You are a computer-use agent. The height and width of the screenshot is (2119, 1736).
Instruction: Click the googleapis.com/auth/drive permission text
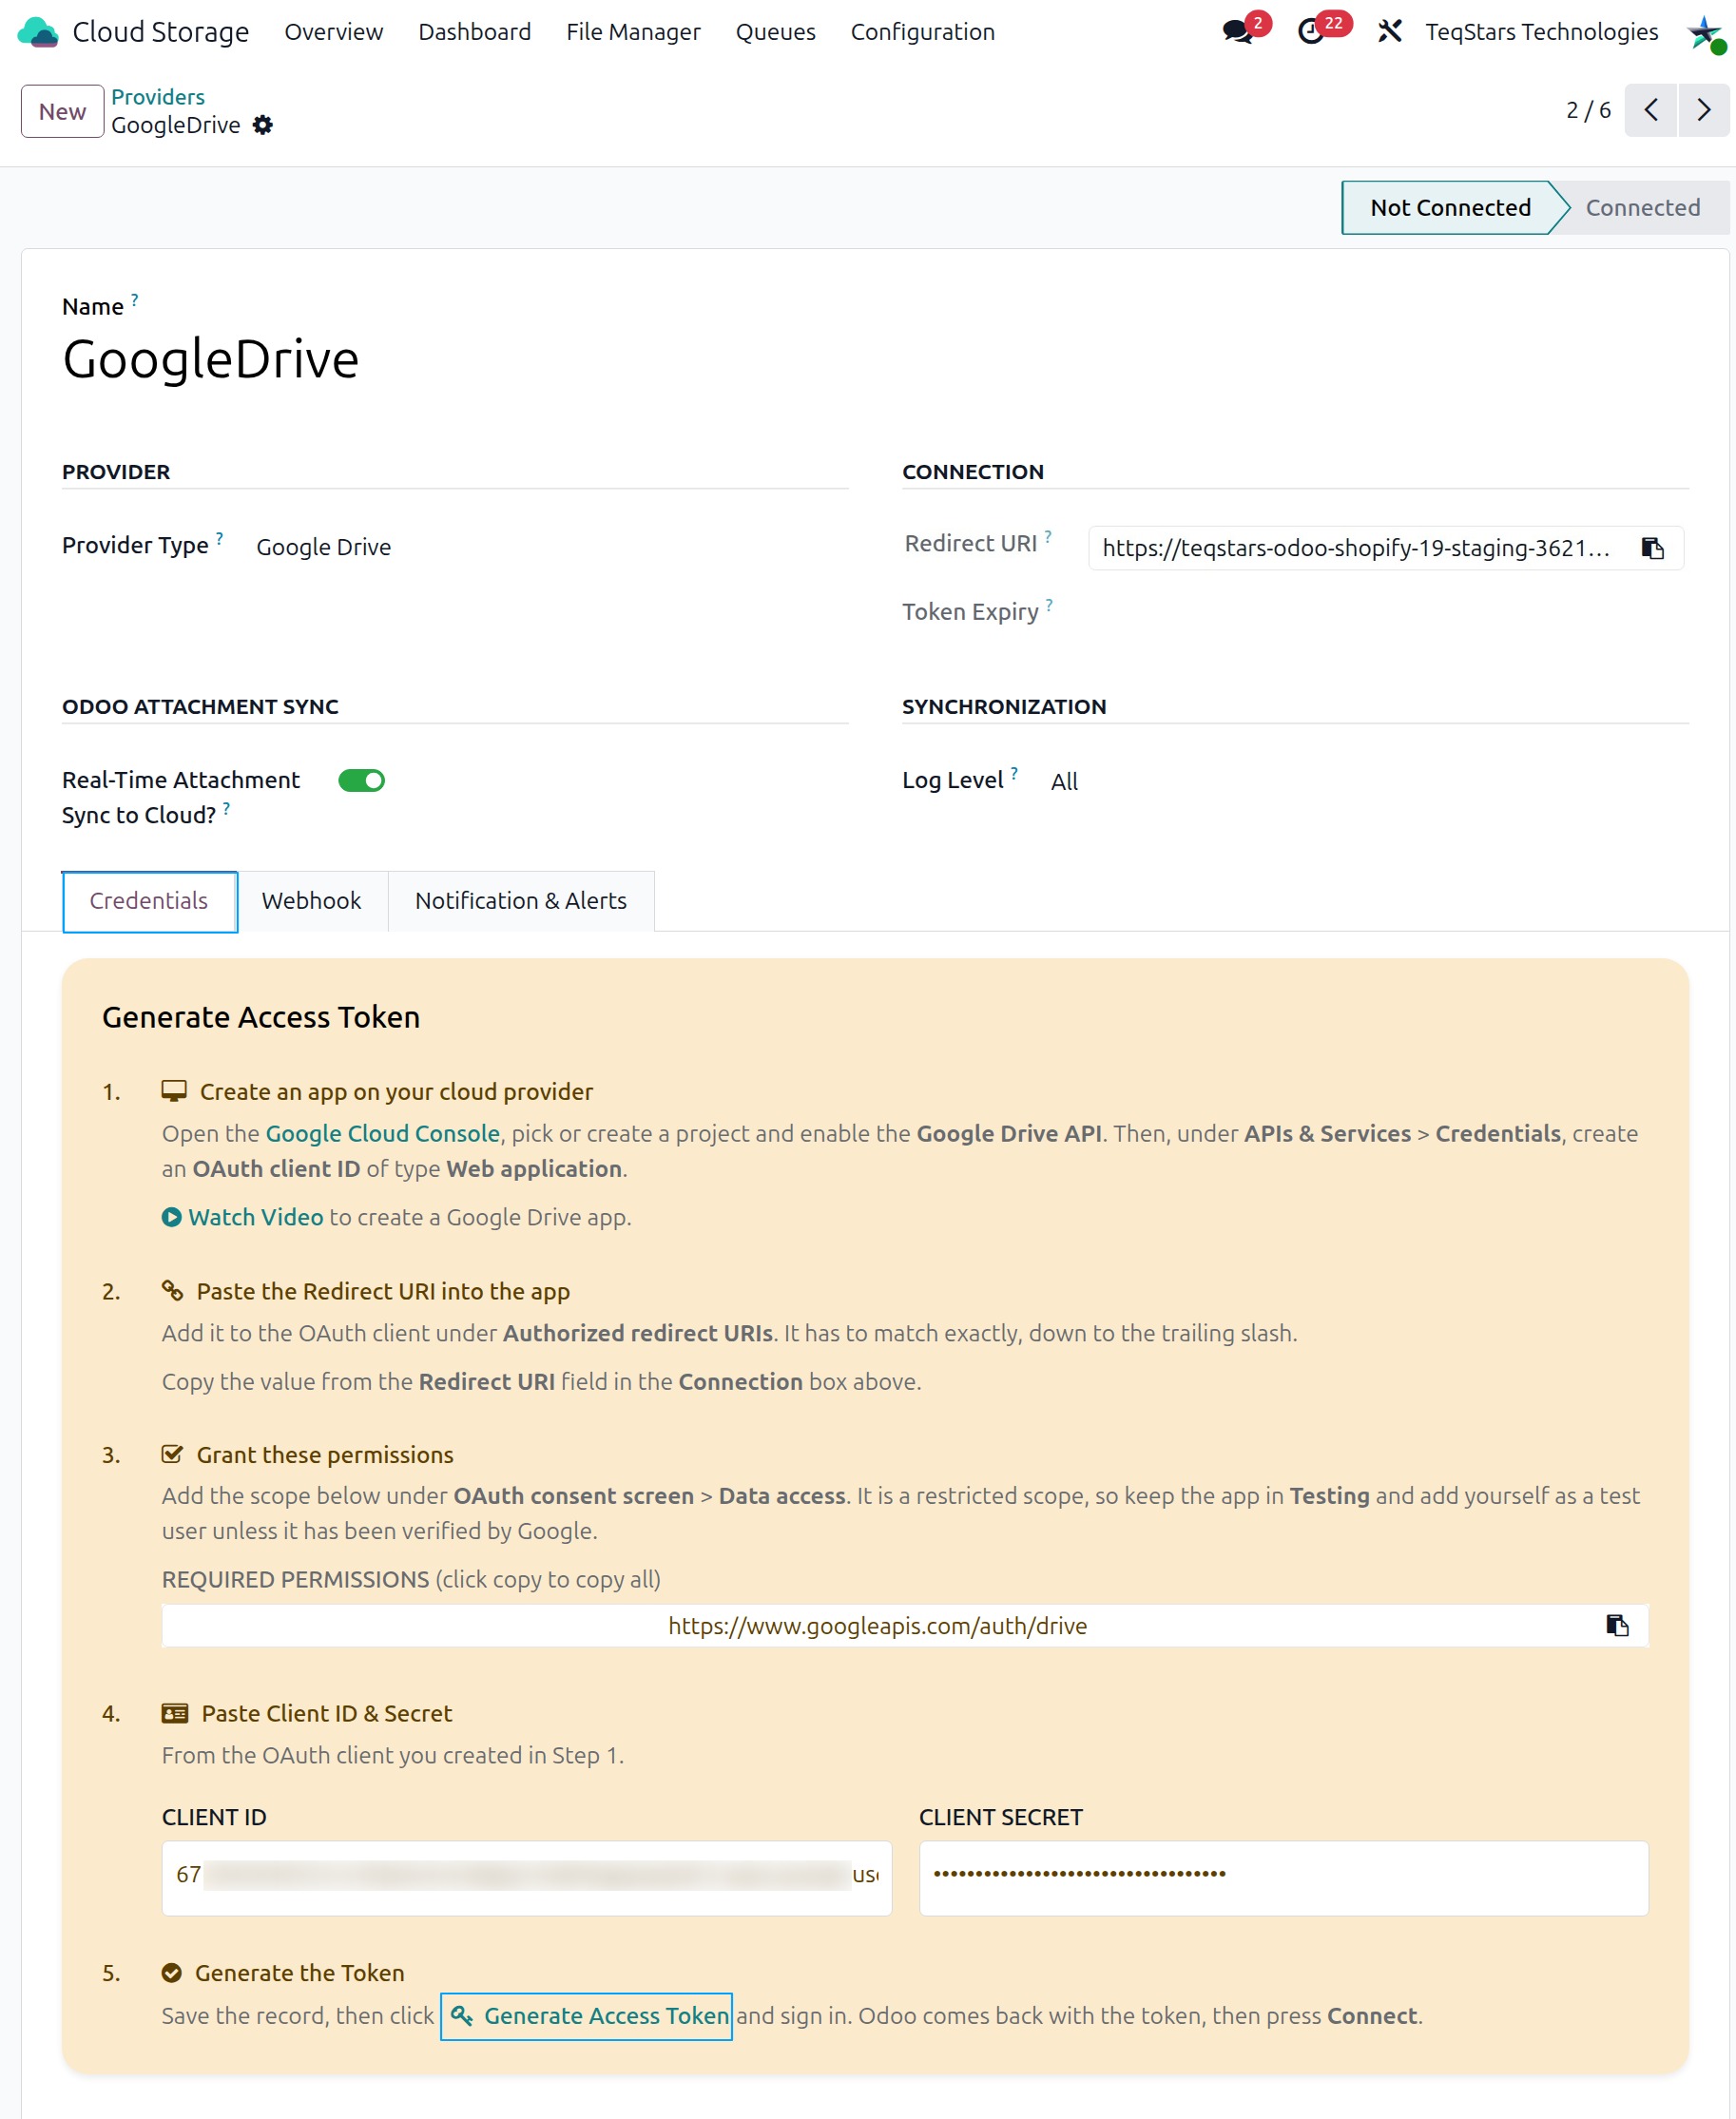[878, 1626]
